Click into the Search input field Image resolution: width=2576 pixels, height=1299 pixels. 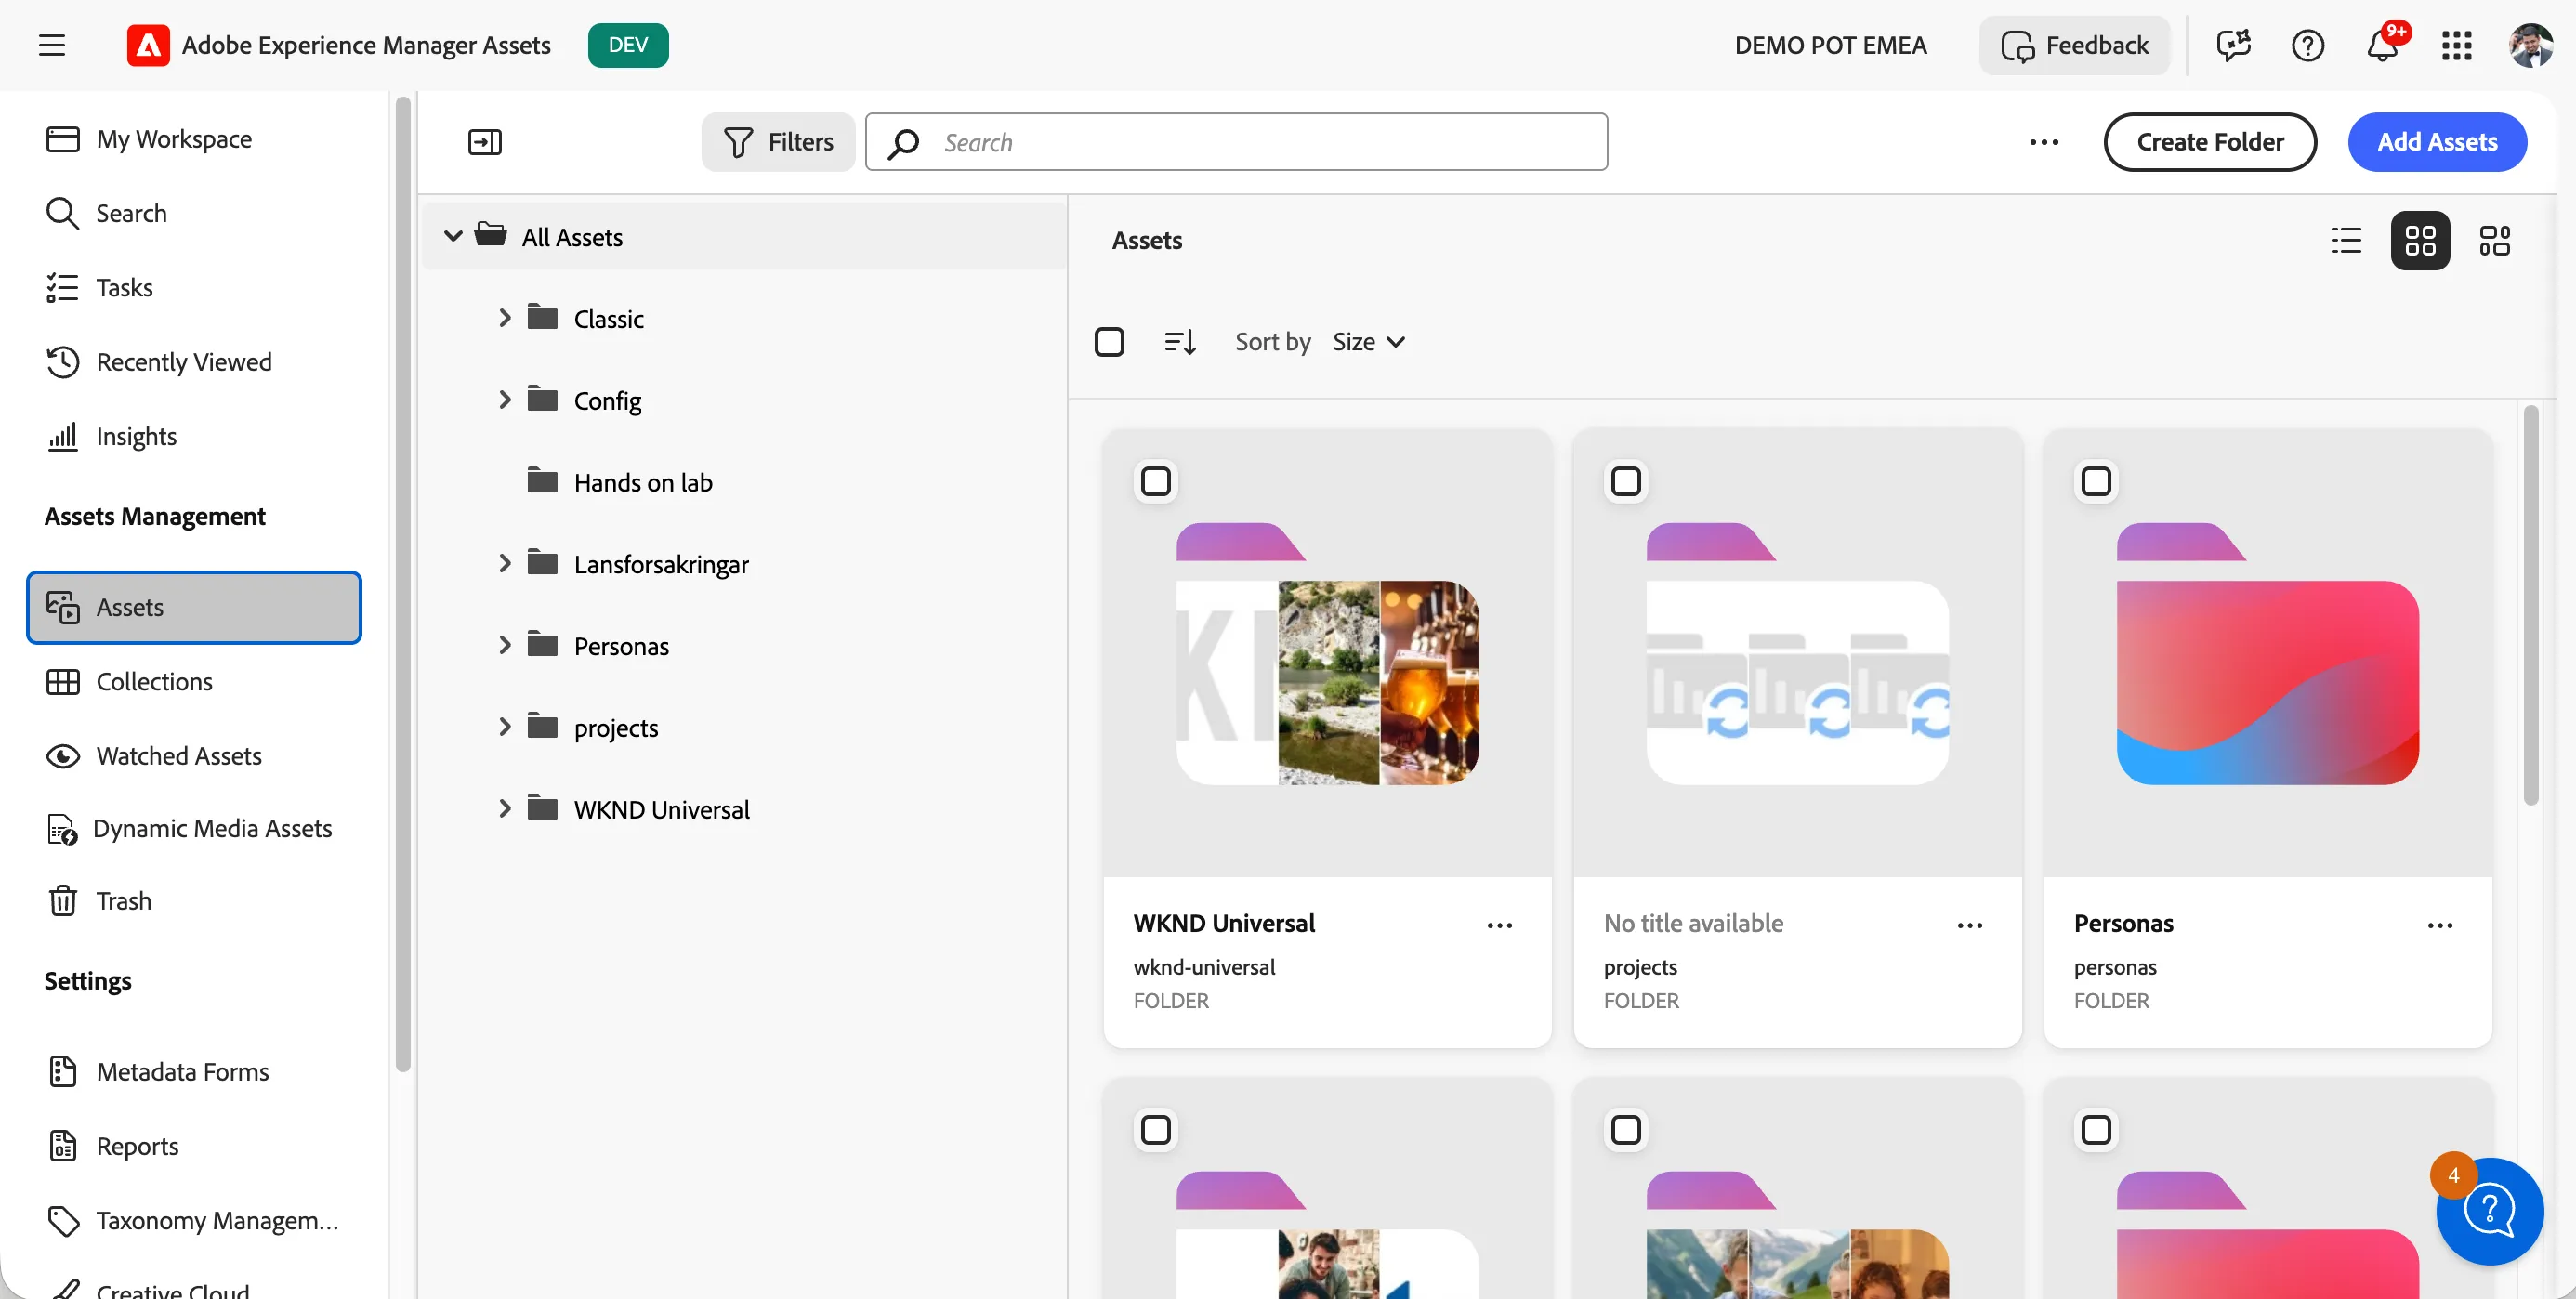coord(1236,142)
